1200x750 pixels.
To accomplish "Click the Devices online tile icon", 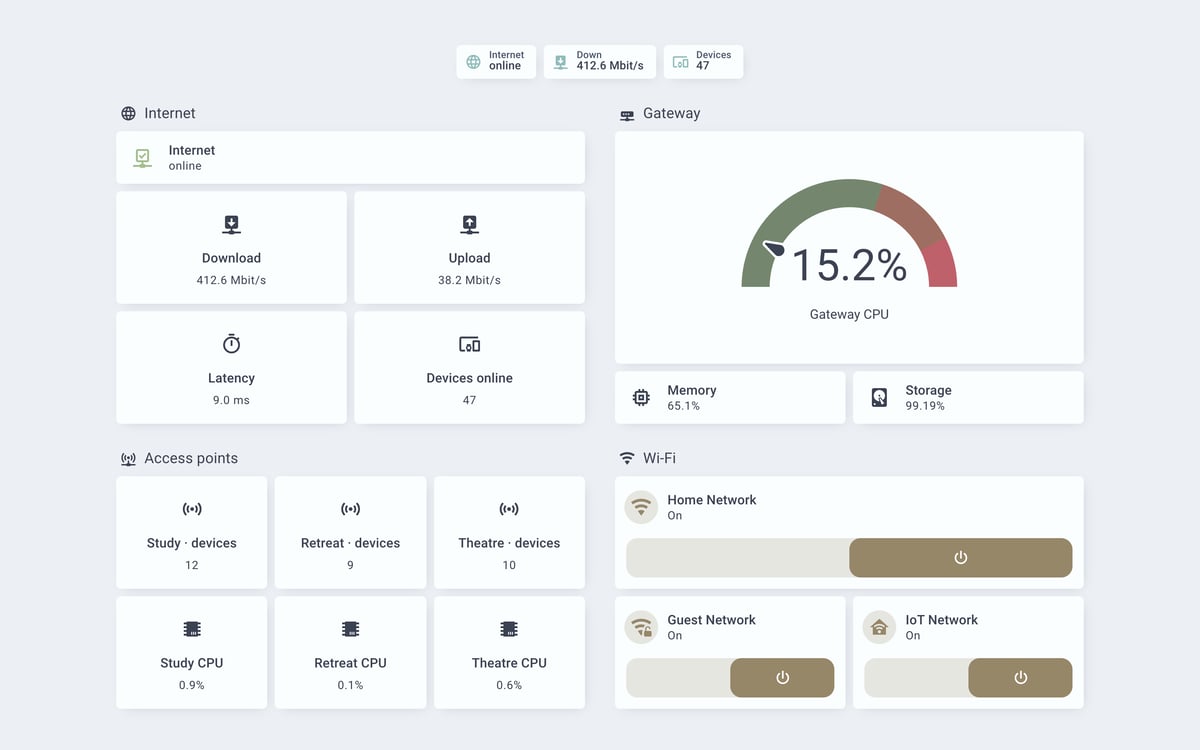I will click(469, 344).
